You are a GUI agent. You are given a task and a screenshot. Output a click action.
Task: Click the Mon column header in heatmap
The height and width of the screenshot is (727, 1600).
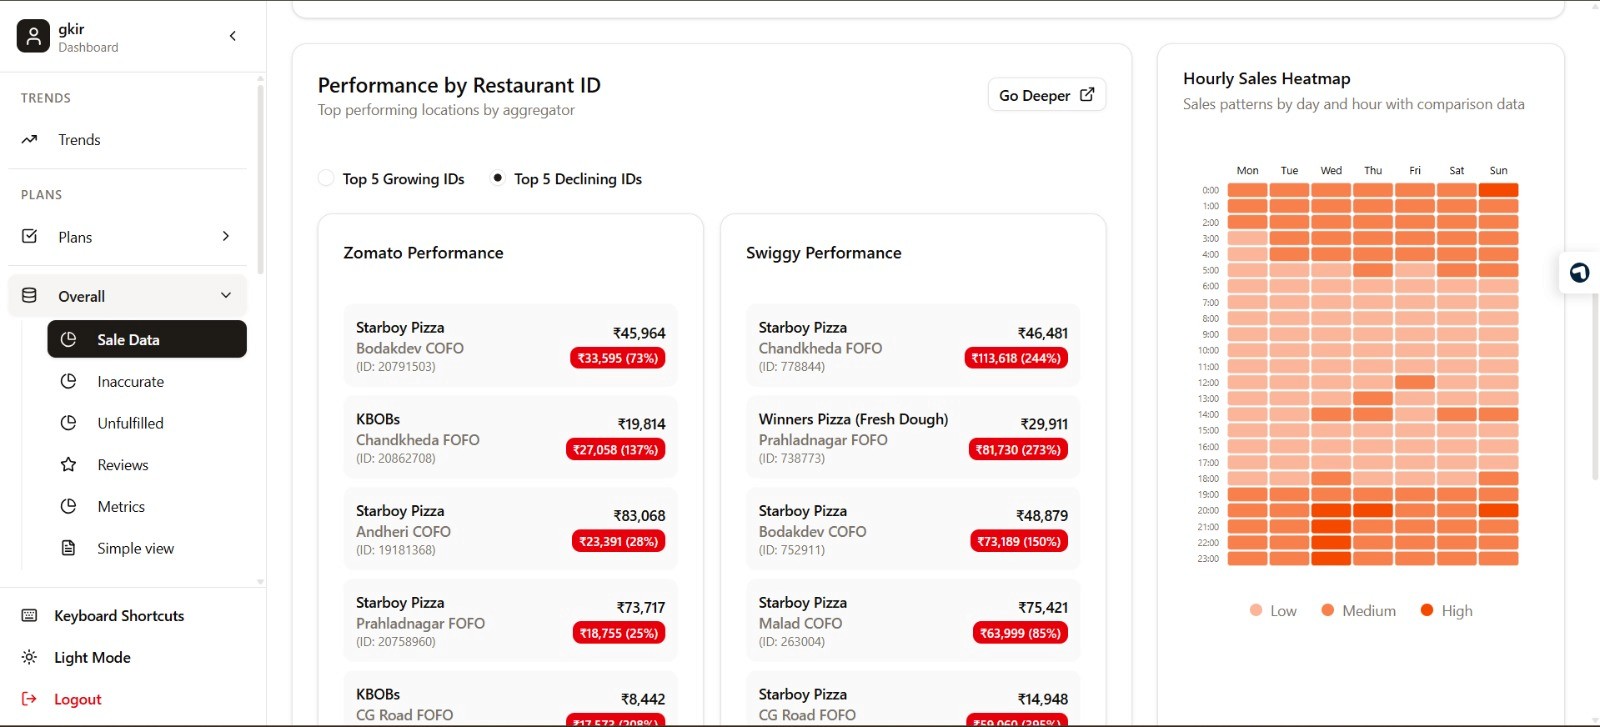(1247, 170)
